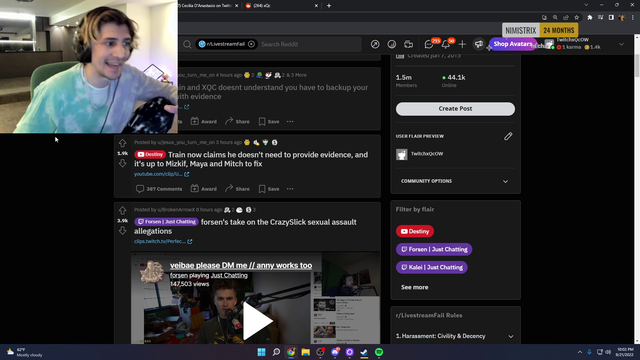Close the Cecilia D'Anastasio tab
The height and width of the screenshot is (360, 640).
[x=236, y=6]
